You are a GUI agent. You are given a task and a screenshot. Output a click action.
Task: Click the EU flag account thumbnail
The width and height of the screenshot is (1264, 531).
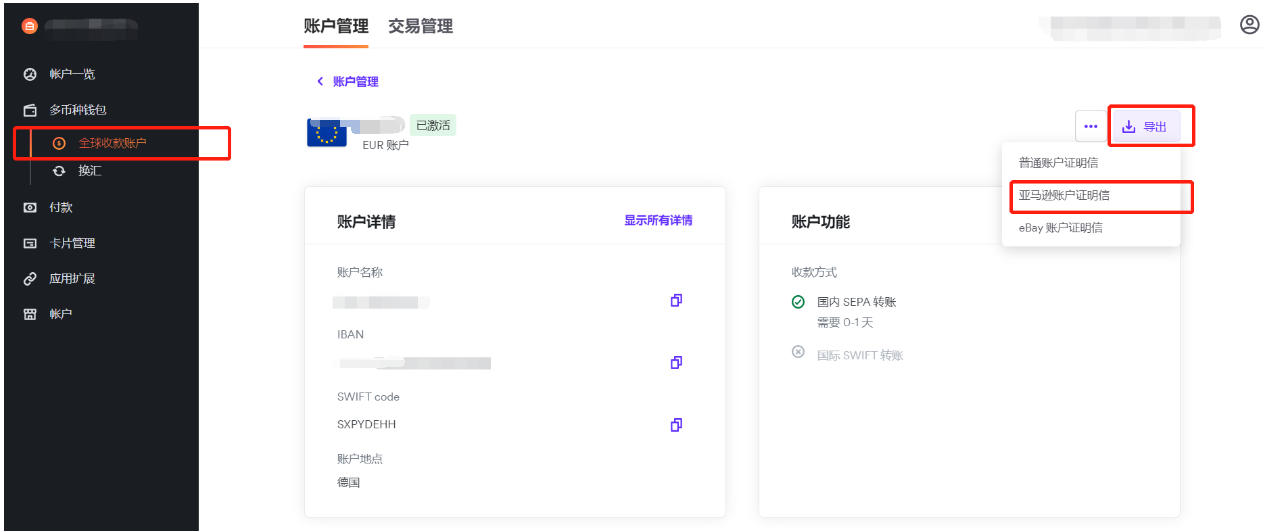tap(326, 133)
